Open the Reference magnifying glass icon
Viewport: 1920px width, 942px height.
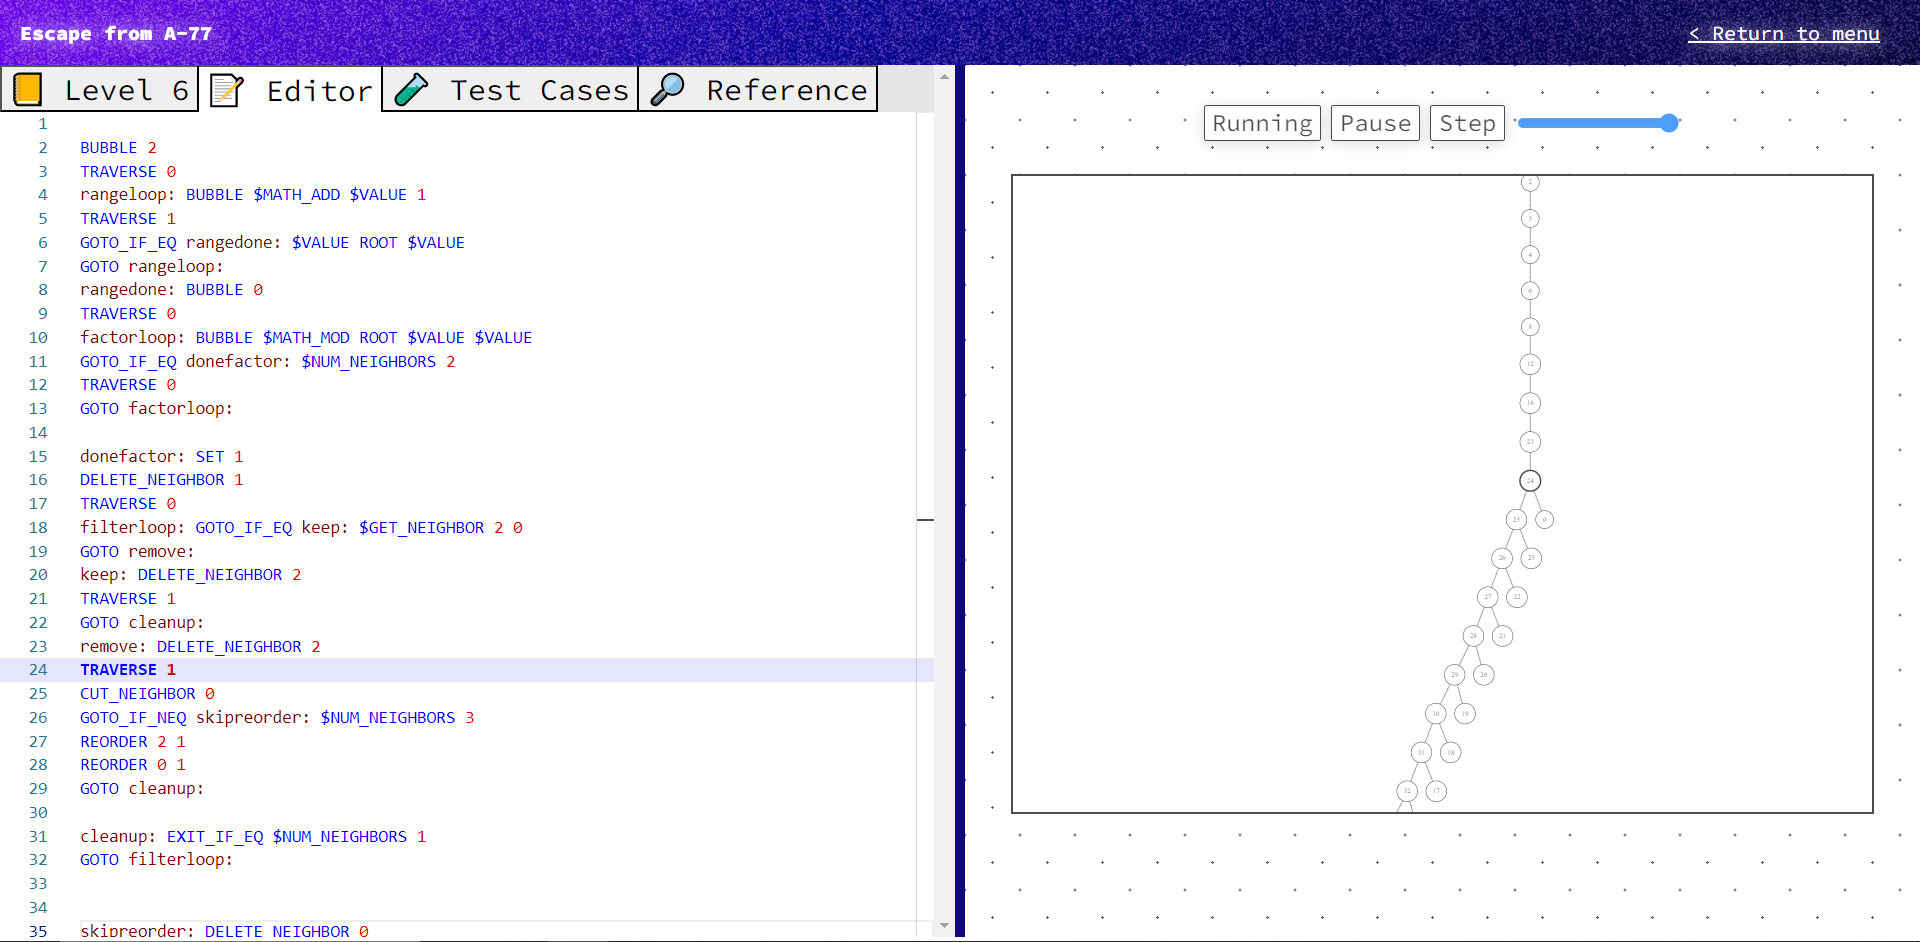[x=667, y=90]
